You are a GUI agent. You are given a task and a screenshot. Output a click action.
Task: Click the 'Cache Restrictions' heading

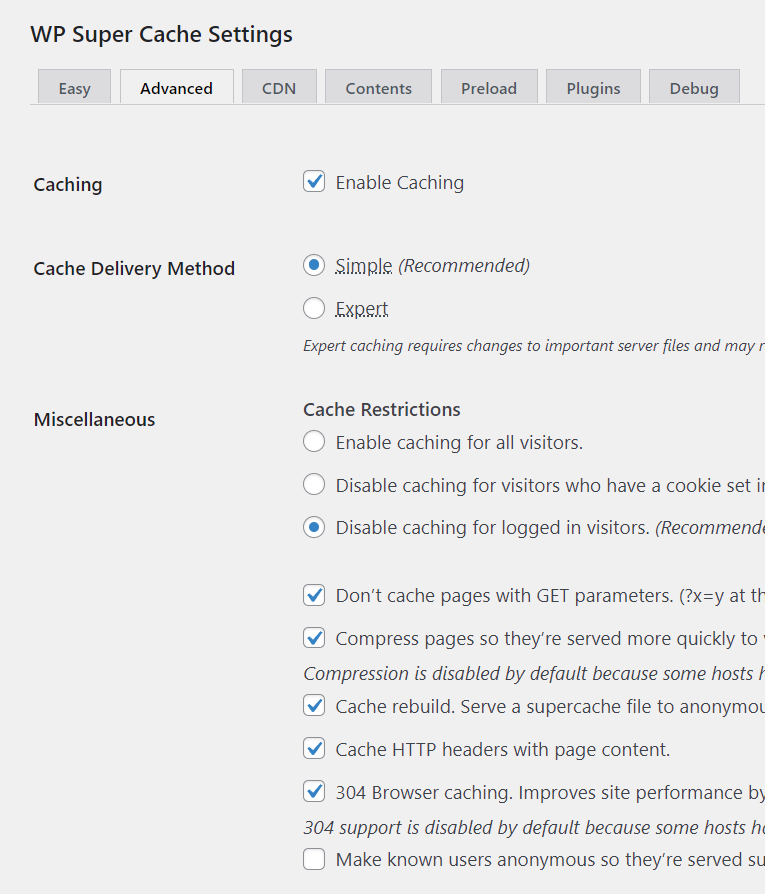coord(381,409)
